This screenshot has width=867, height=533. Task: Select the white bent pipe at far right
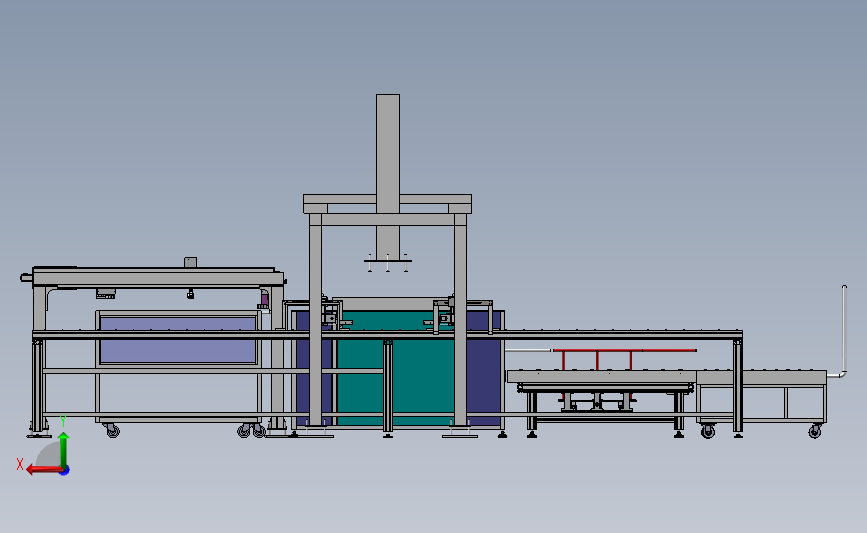843,332
